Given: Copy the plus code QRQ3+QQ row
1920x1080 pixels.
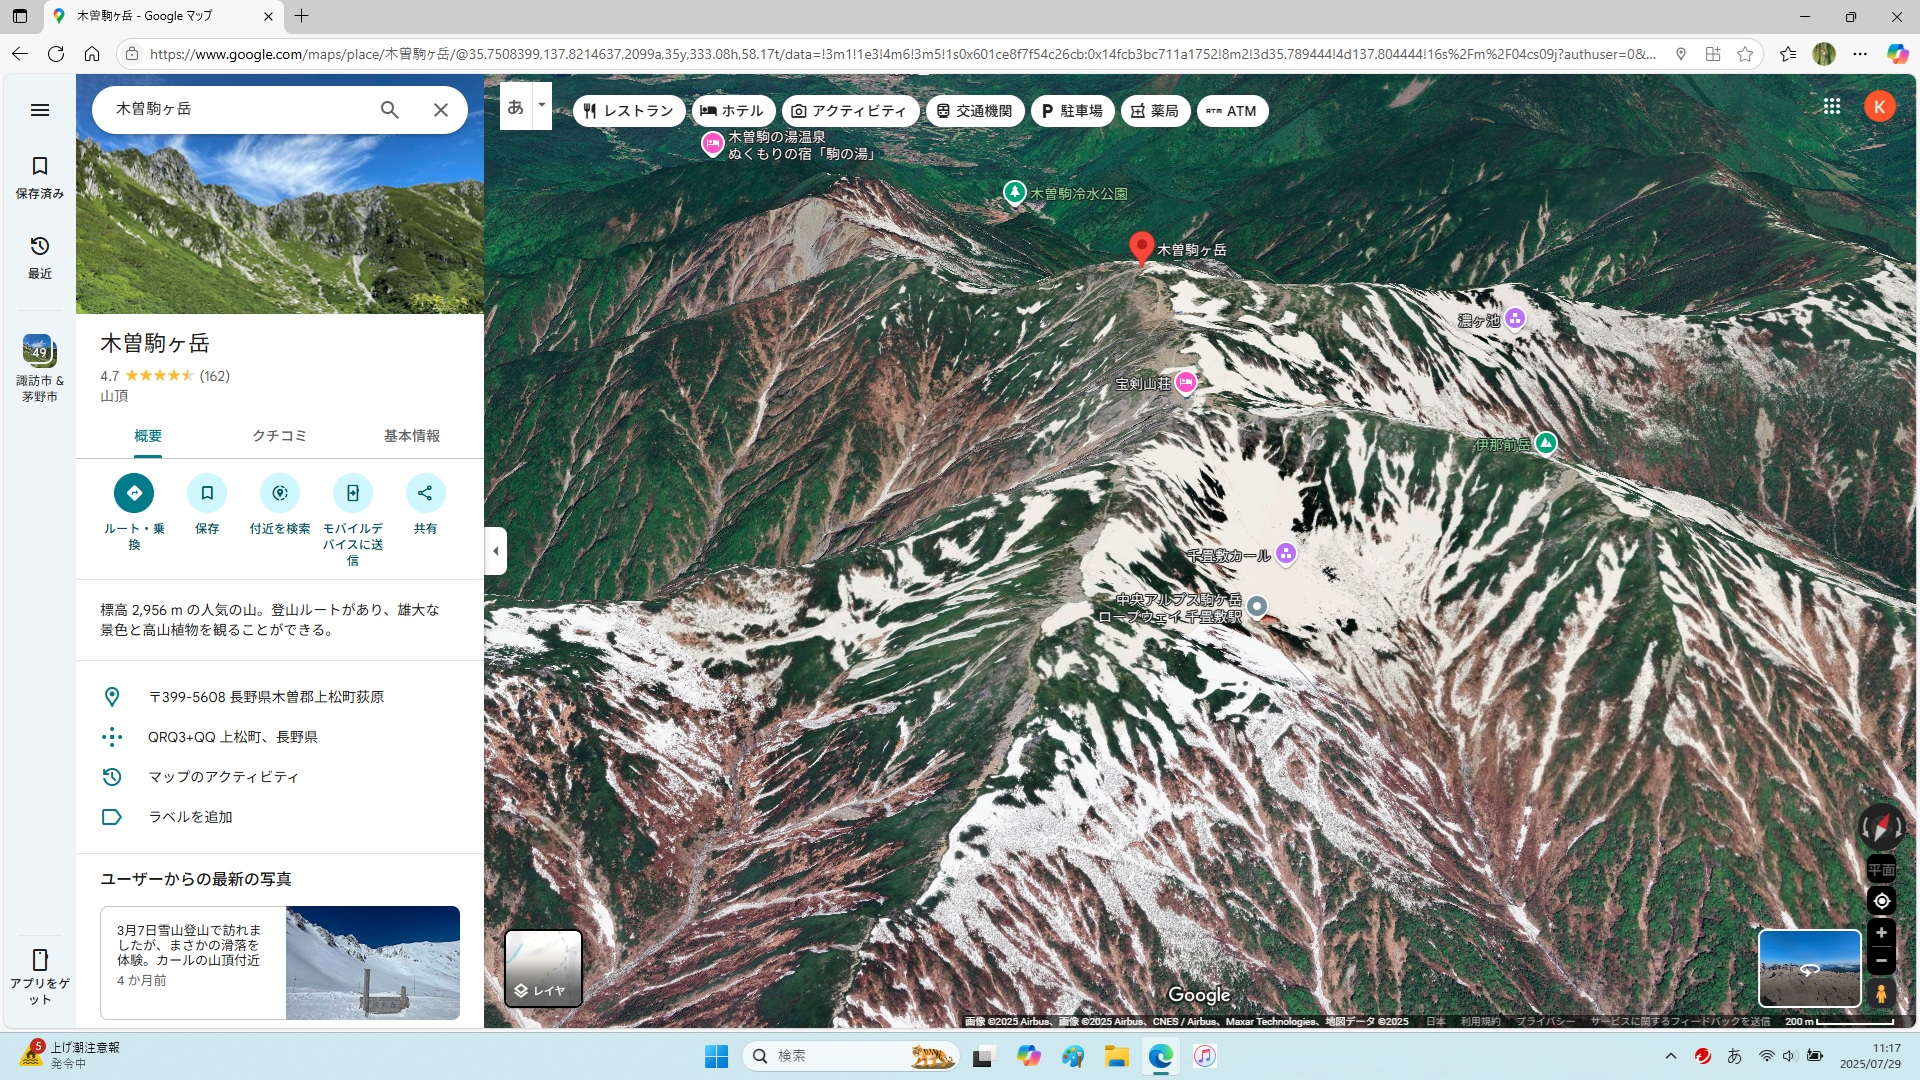Looking at the screenshot, I should coord(280,737).
